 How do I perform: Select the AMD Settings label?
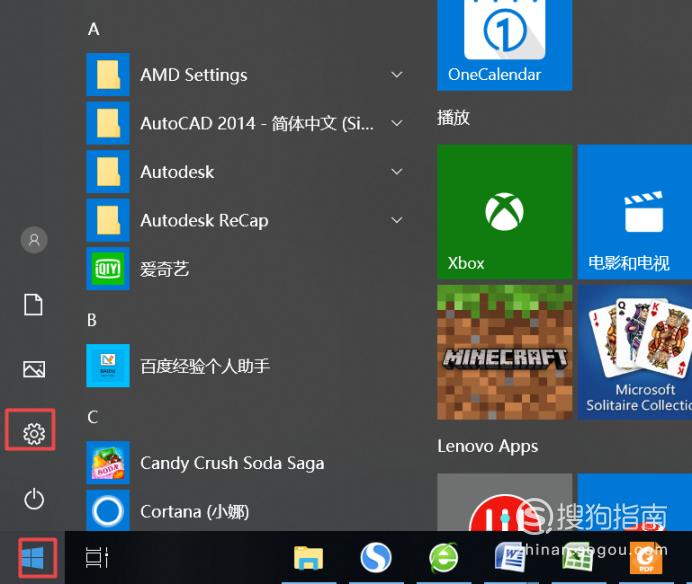coord(194,75)
